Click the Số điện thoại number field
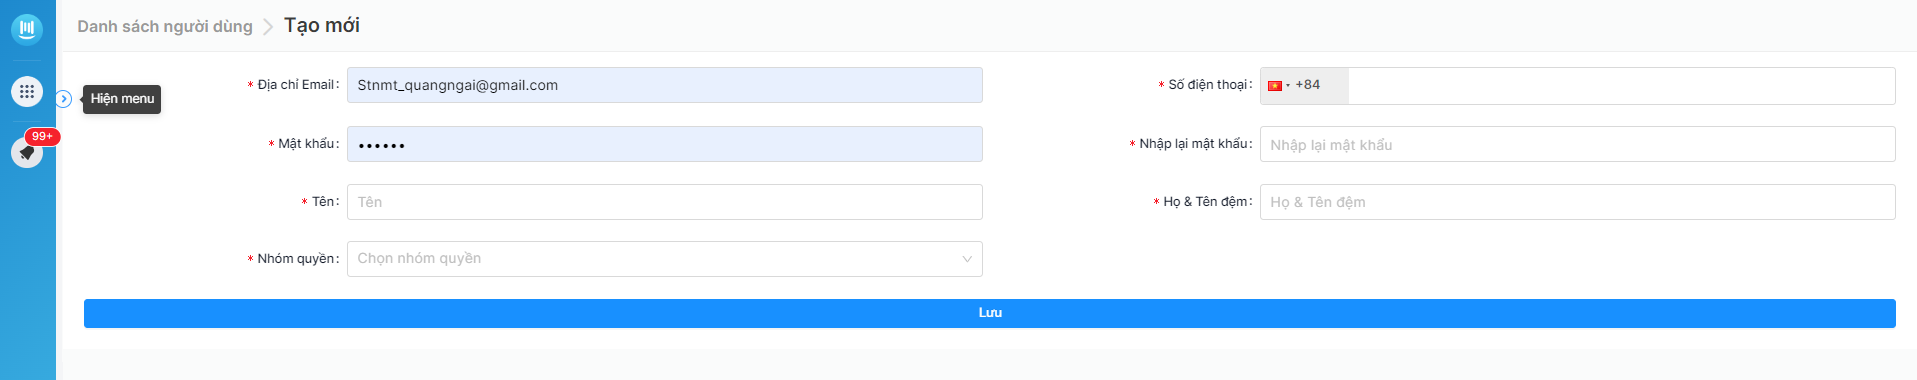The width and height of the screenshot is (1917, 380). tap(1621, 86)
